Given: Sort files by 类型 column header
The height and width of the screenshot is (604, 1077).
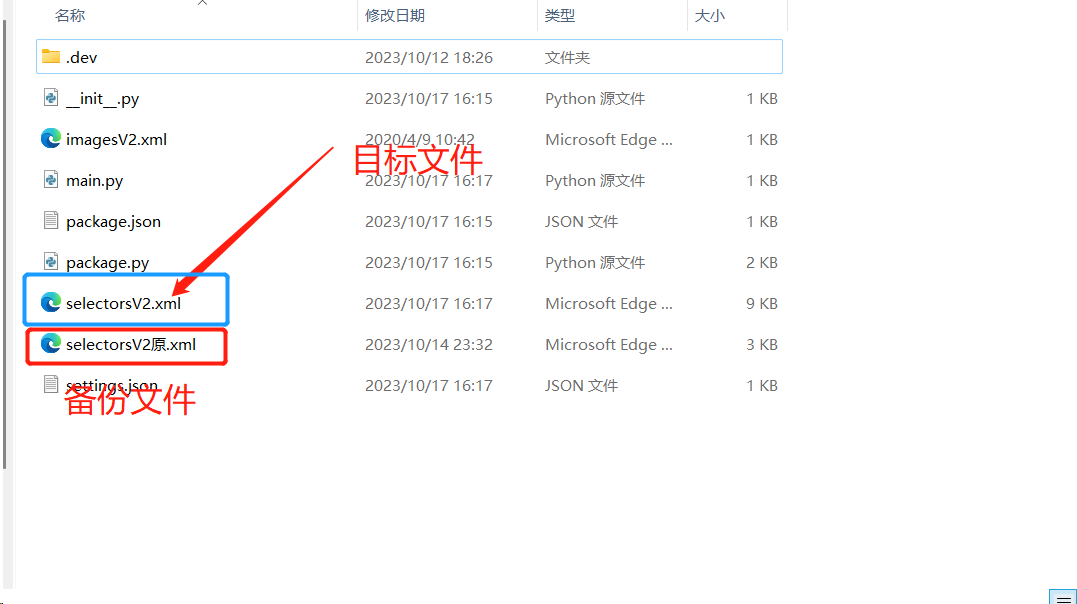Looking at the screenshot, I should (560, 16).
